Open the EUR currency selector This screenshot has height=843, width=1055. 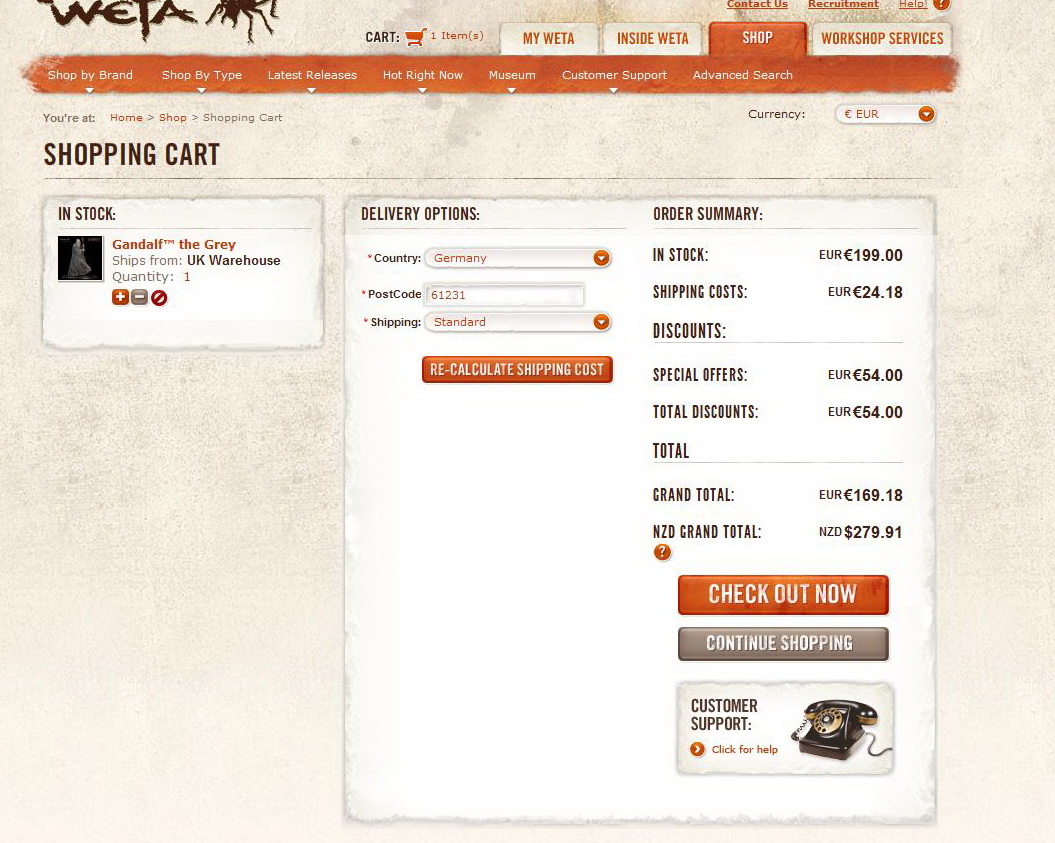tap(885, 114)
